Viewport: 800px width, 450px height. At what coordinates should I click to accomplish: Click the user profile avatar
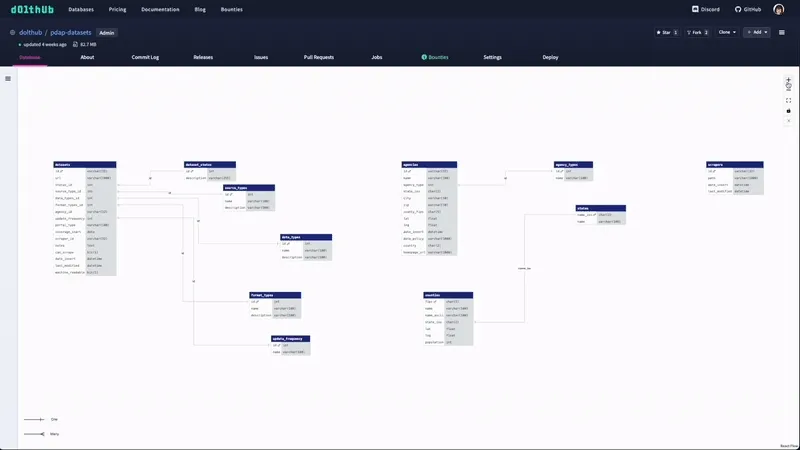[x=779, y=9]
